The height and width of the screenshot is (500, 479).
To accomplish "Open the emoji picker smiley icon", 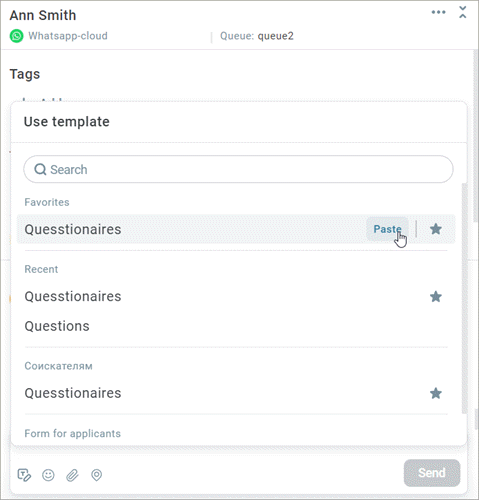I will (x=48, y=475).
